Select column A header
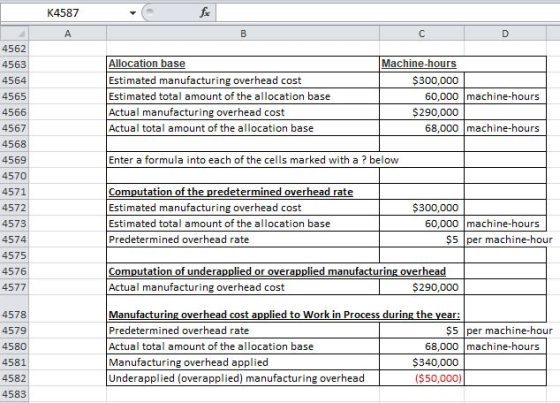560x403 pixels. (x=68, y=34)
